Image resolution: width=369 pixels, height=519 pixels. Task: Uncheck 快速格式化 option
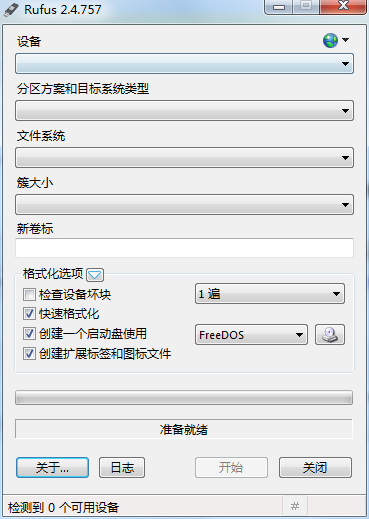click(29, 314)
